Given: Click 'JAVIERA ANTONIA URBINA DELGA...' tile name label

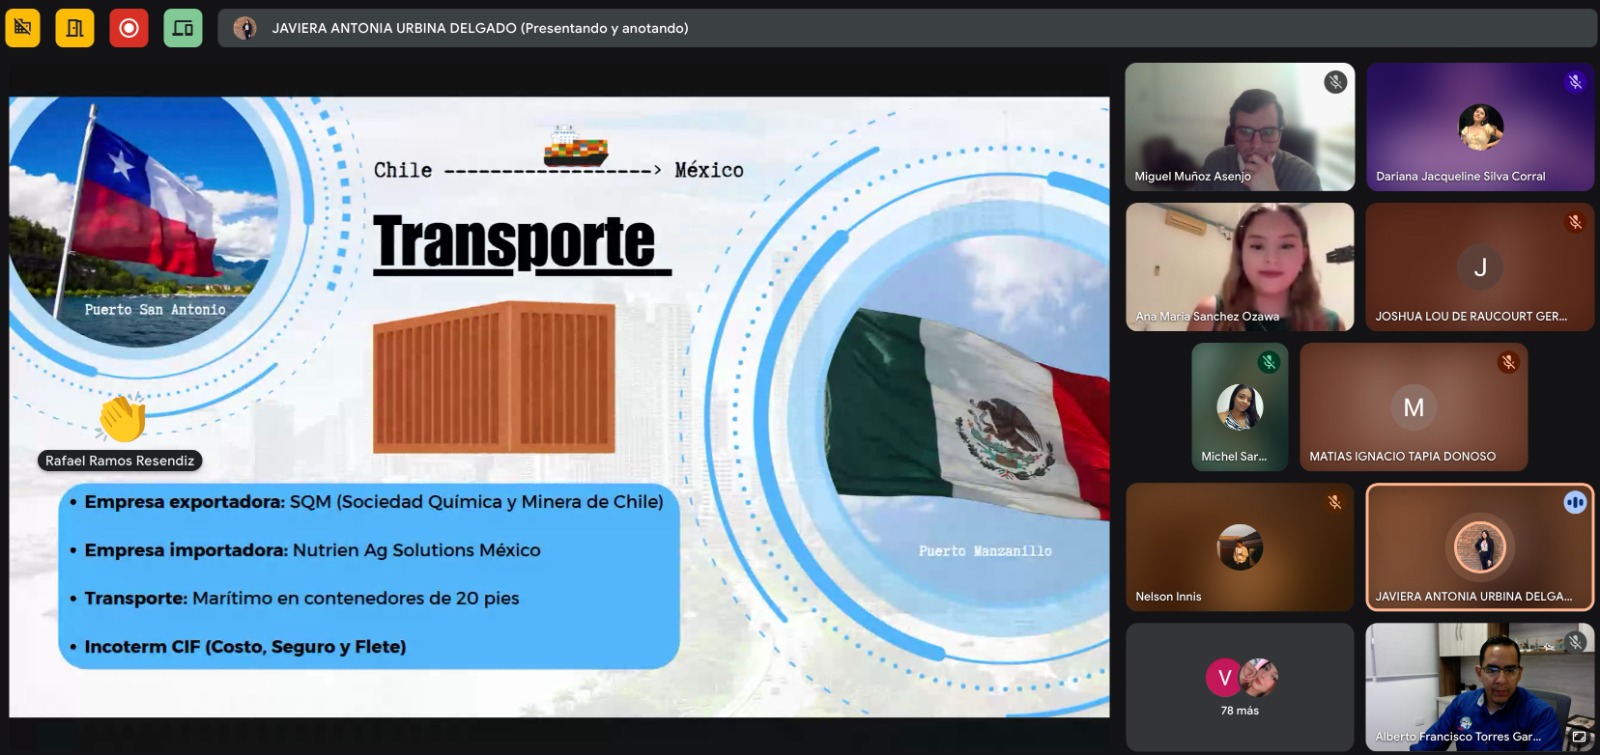Looking at the screenshot, I should click(x=1473, y=596).
